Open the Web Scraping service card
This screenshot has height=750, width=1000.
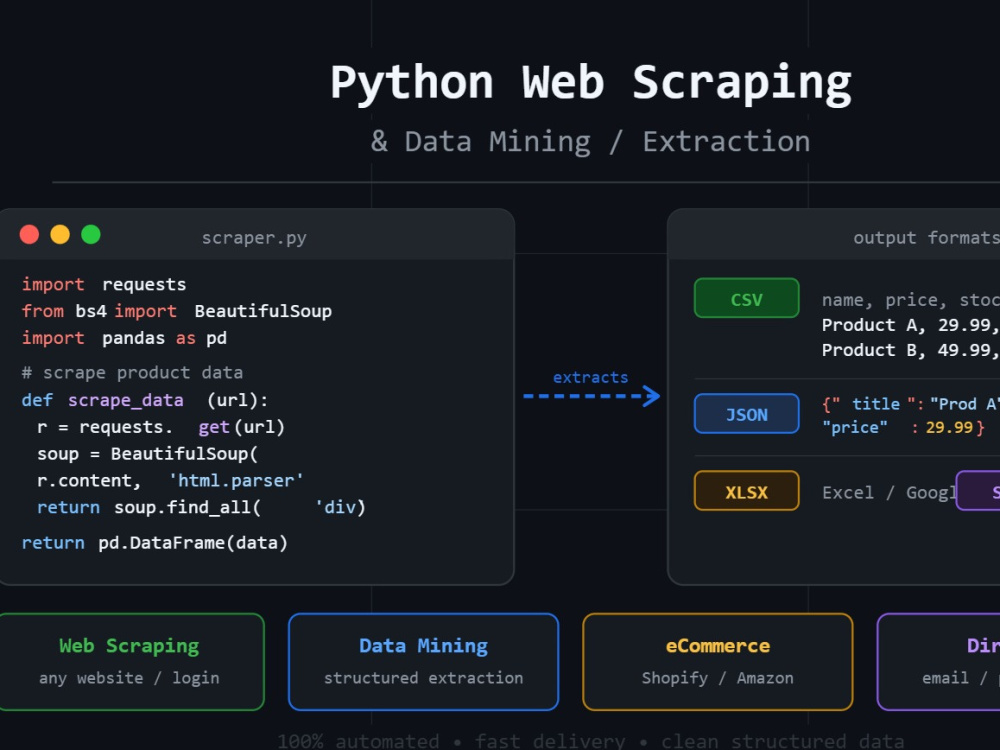(129, 662)
